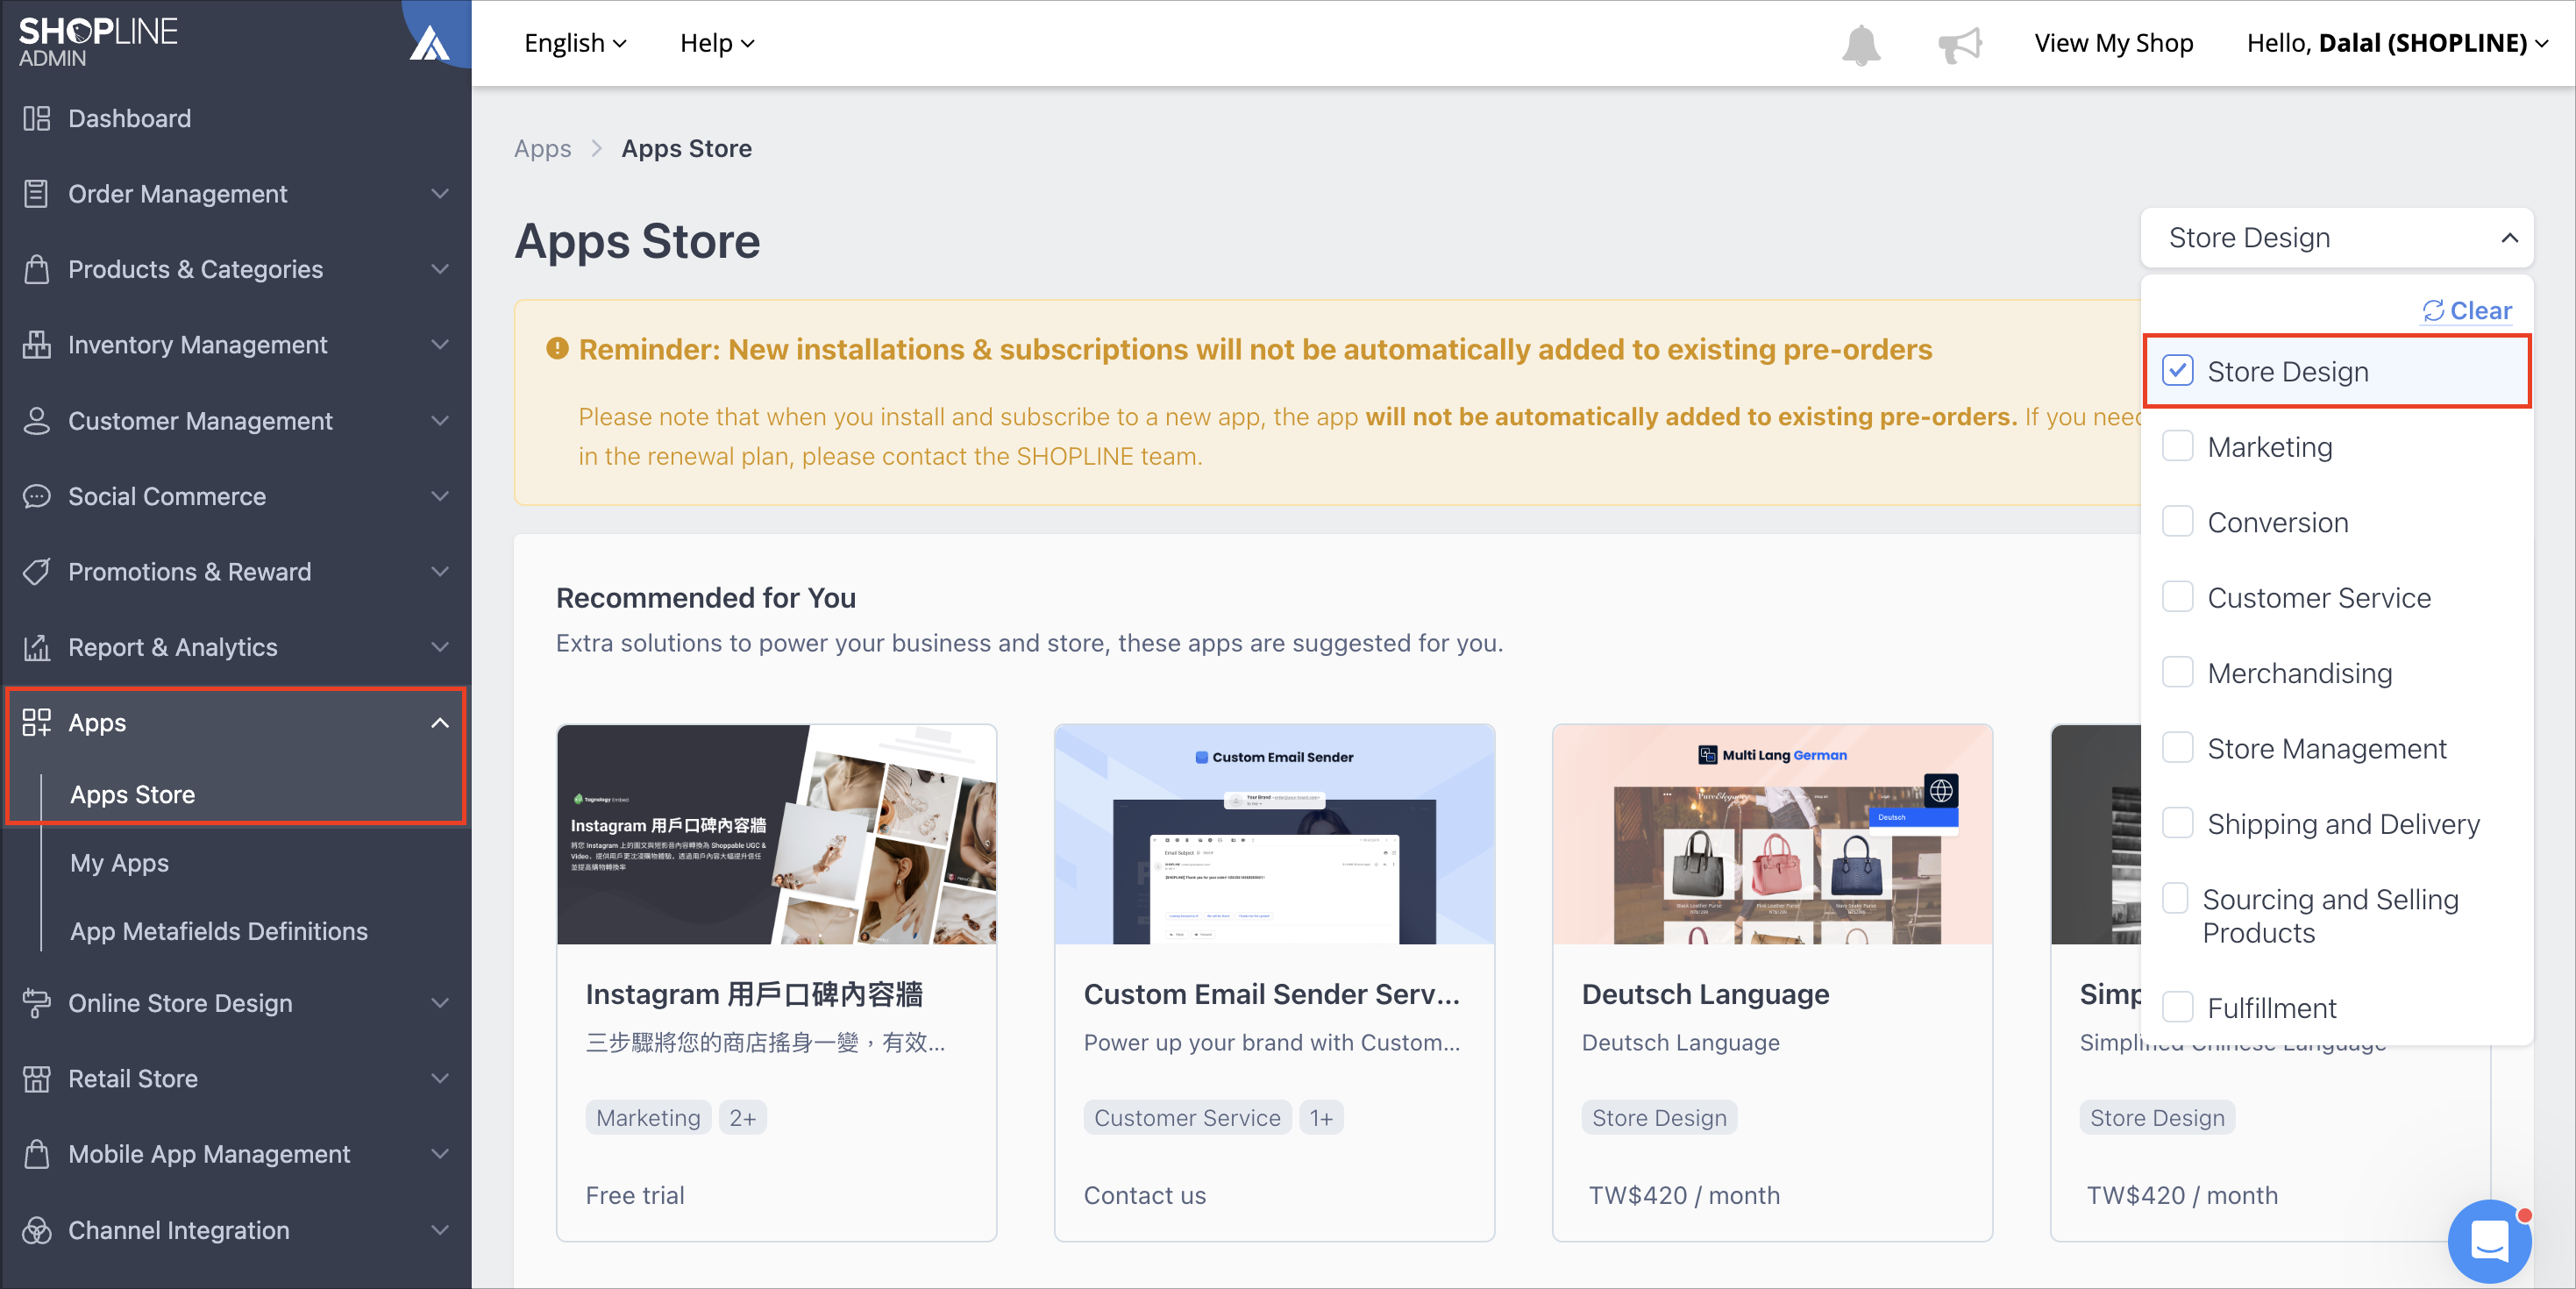Click the orange reminder warning icon
2576x1289 pixels.
557,349
